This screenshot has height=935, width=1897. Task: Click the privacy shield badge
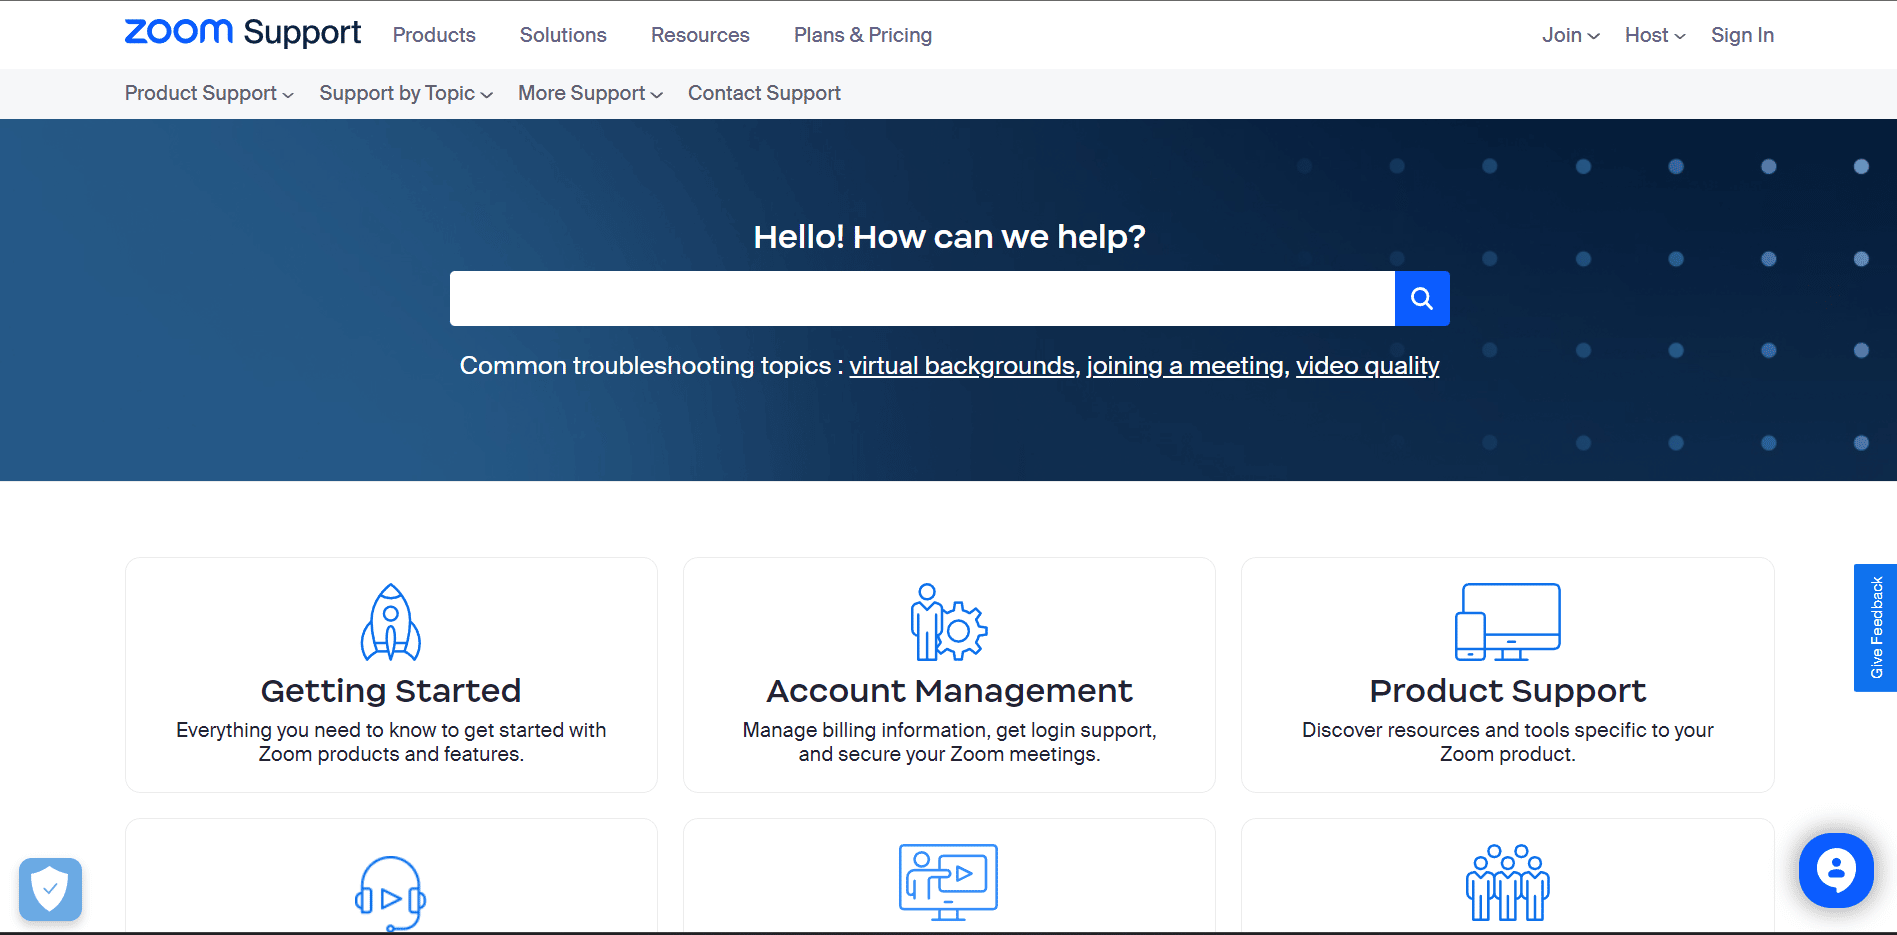50,889
